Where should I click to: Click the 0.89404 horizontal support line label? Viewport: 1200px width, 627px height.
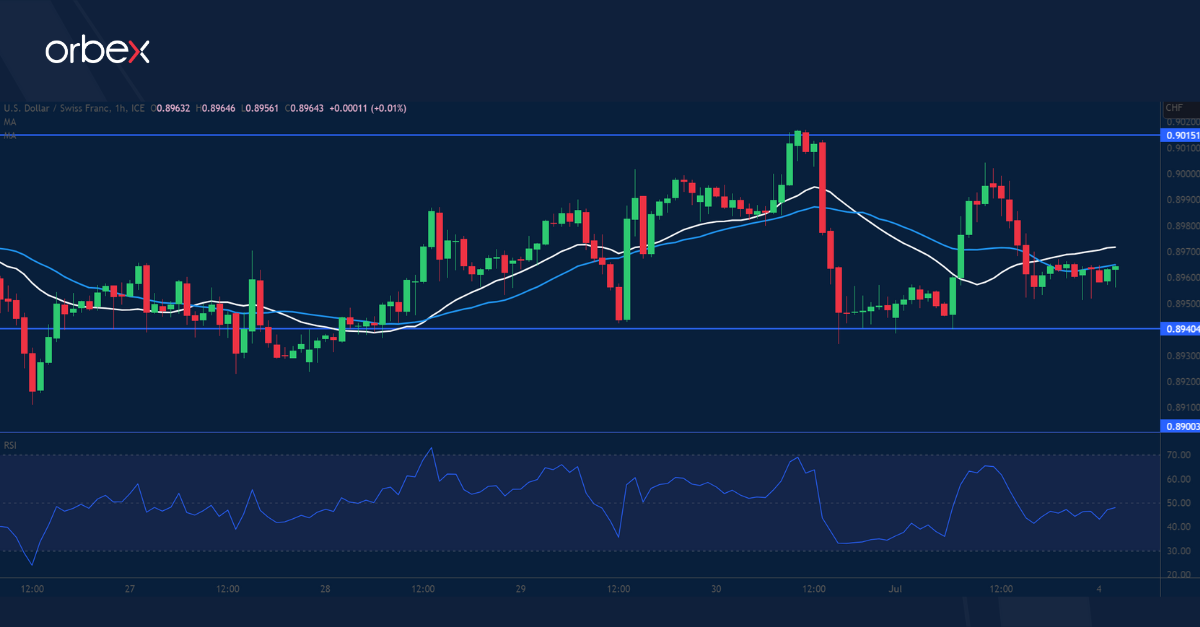click(1180, 328)
